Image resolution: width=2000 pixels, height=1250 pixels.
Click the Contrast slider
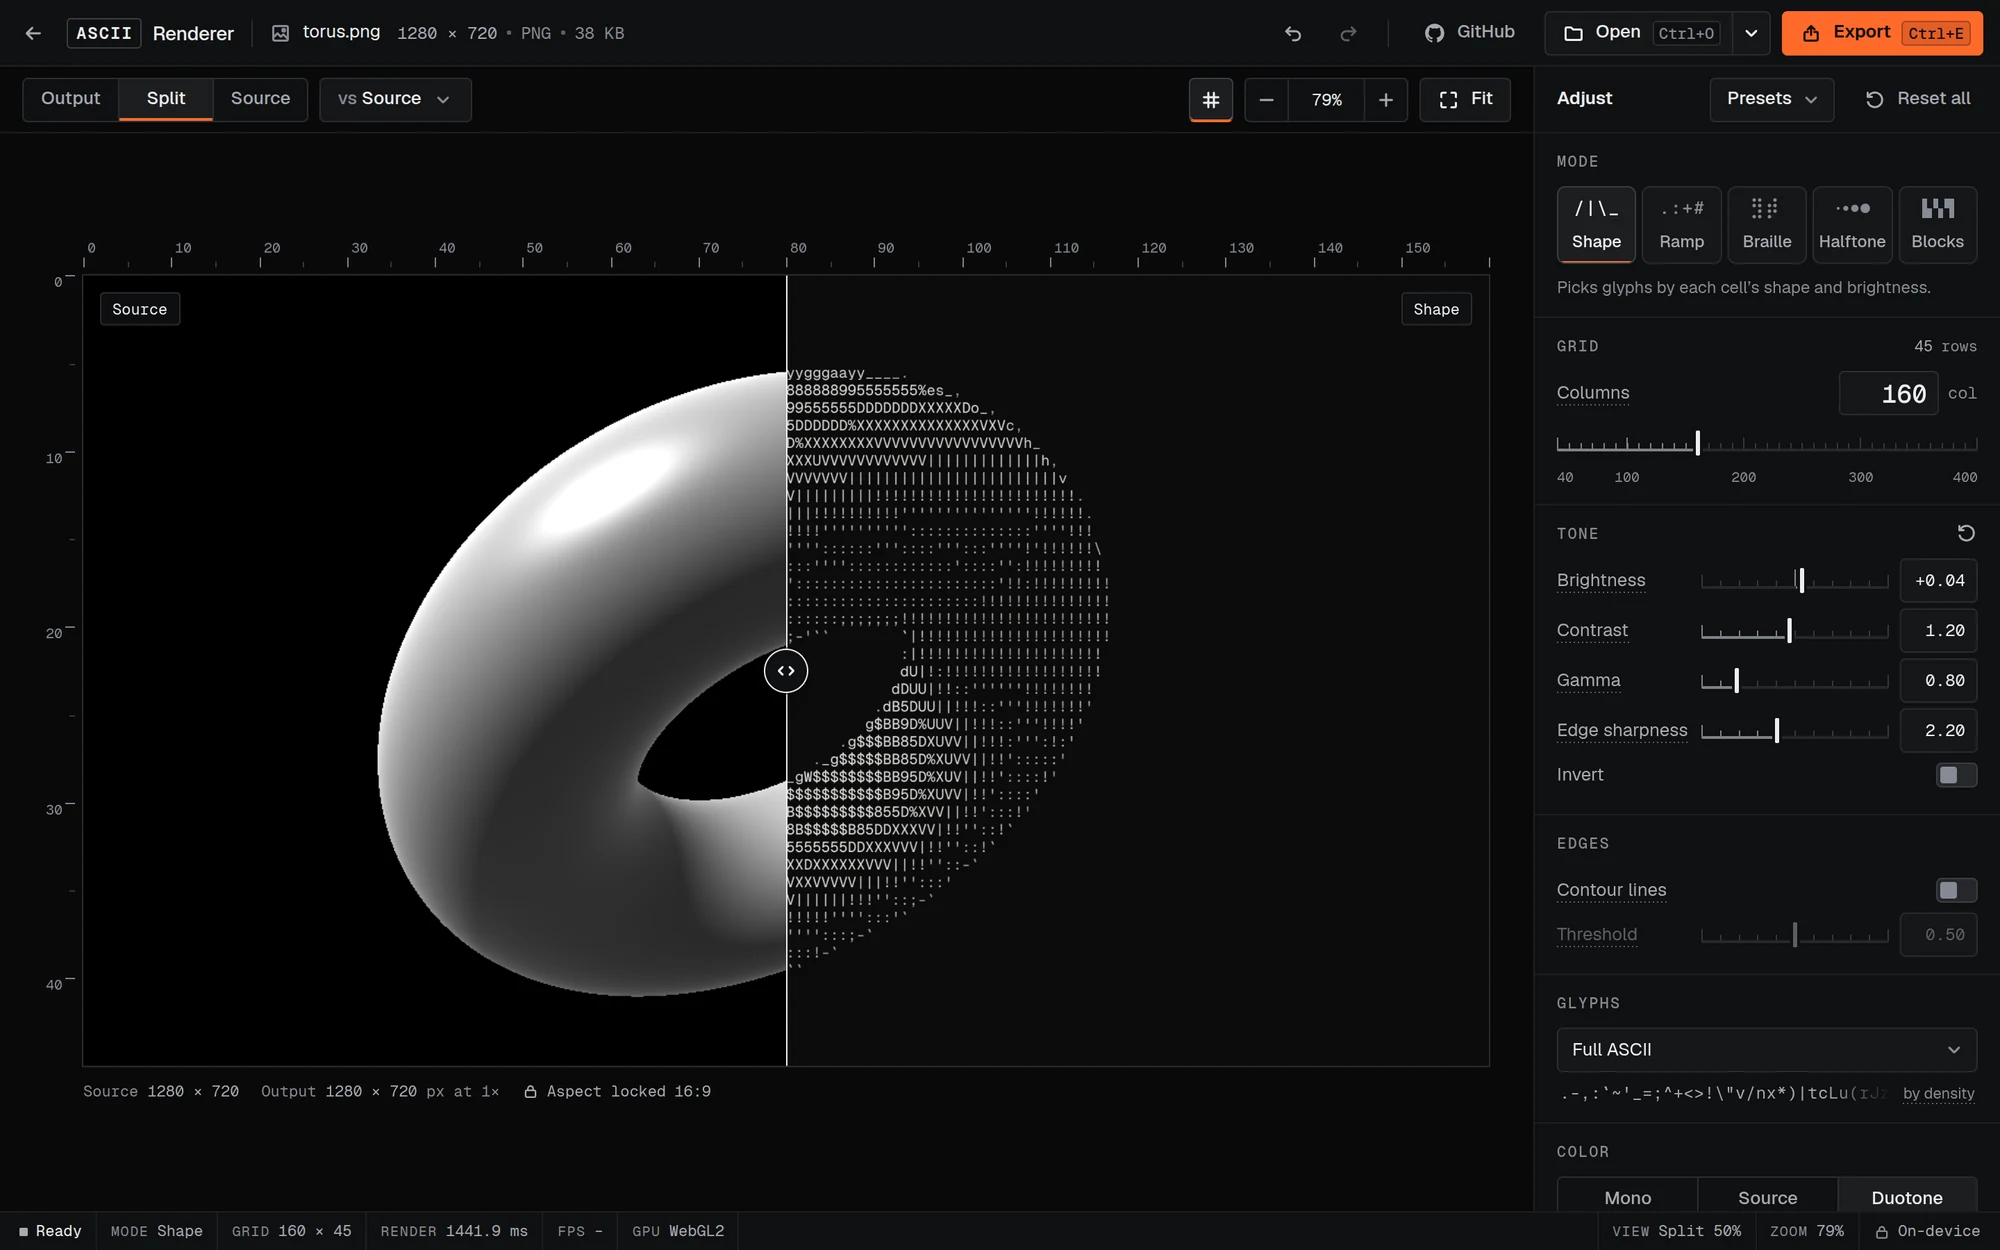click(1794, 630)
